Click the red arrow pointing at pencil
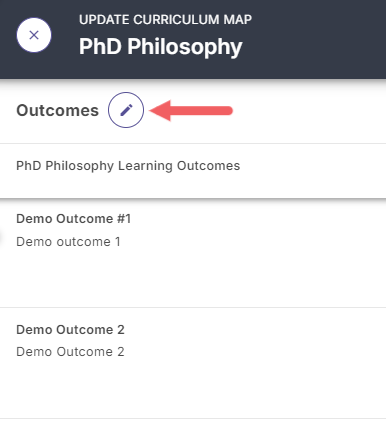 [x=191, y=110]
